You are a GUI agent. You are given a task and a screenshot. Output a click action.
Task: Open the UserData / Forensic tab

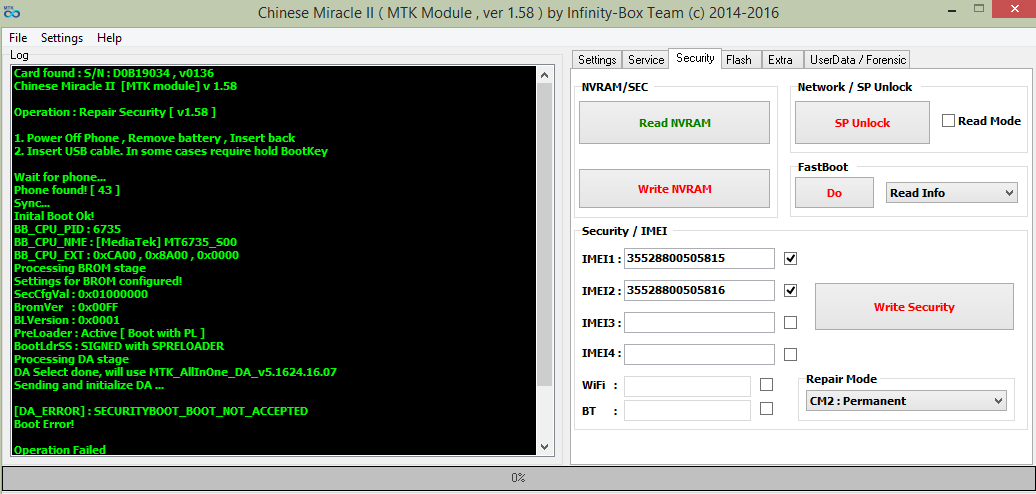pyautogui.click(x=858, y=59)
